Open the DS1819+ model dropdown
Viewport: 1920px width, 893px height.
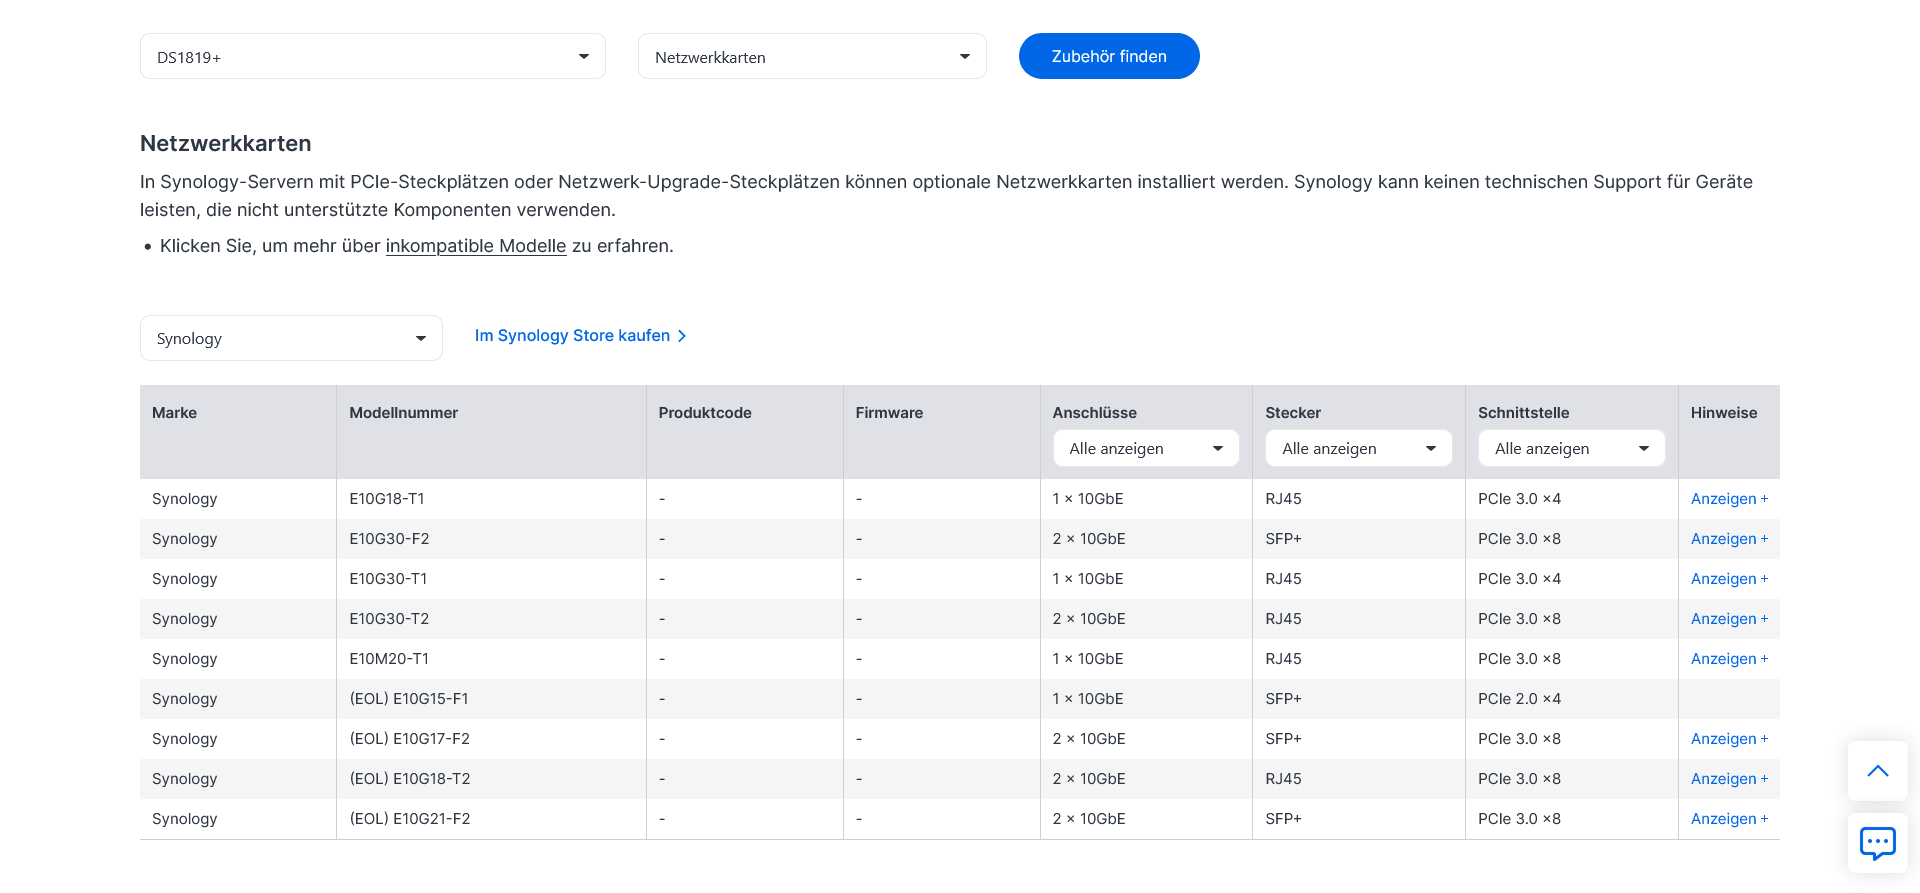pyautogui.click(x=372, y=57)
